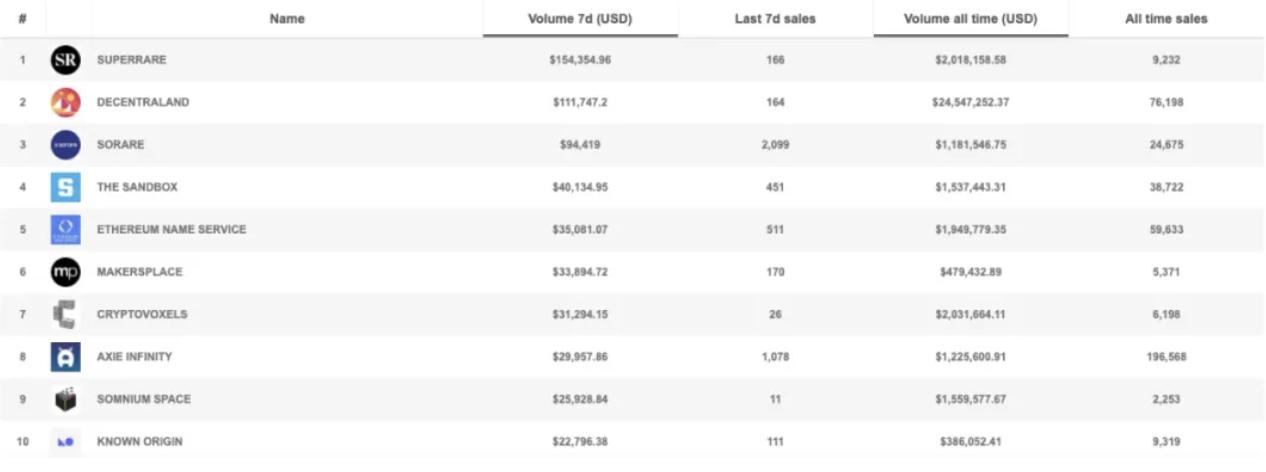
Task: Click the Sorare round logo icon
Action: pos(66,145)
